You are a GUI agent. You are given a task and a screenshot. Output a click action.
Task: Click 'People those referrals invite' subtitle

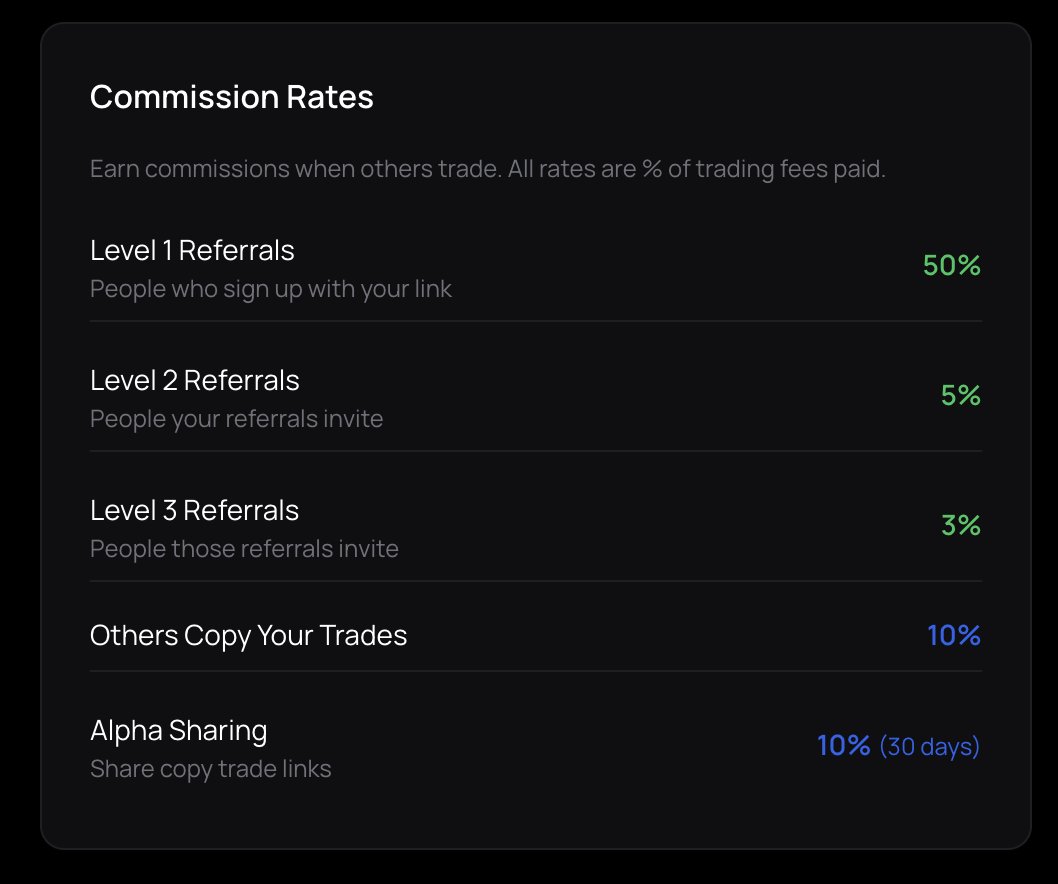click(x=244, y=549)
